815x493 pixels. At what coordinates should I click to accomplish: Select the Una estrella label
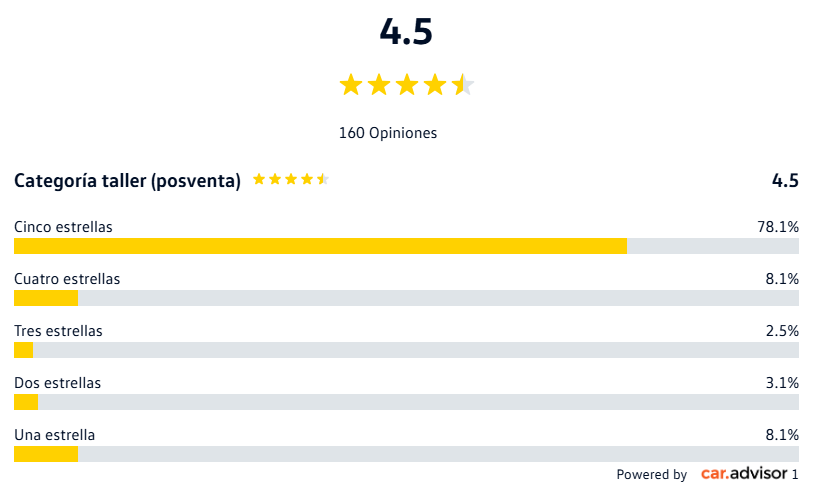click(55, 435)
